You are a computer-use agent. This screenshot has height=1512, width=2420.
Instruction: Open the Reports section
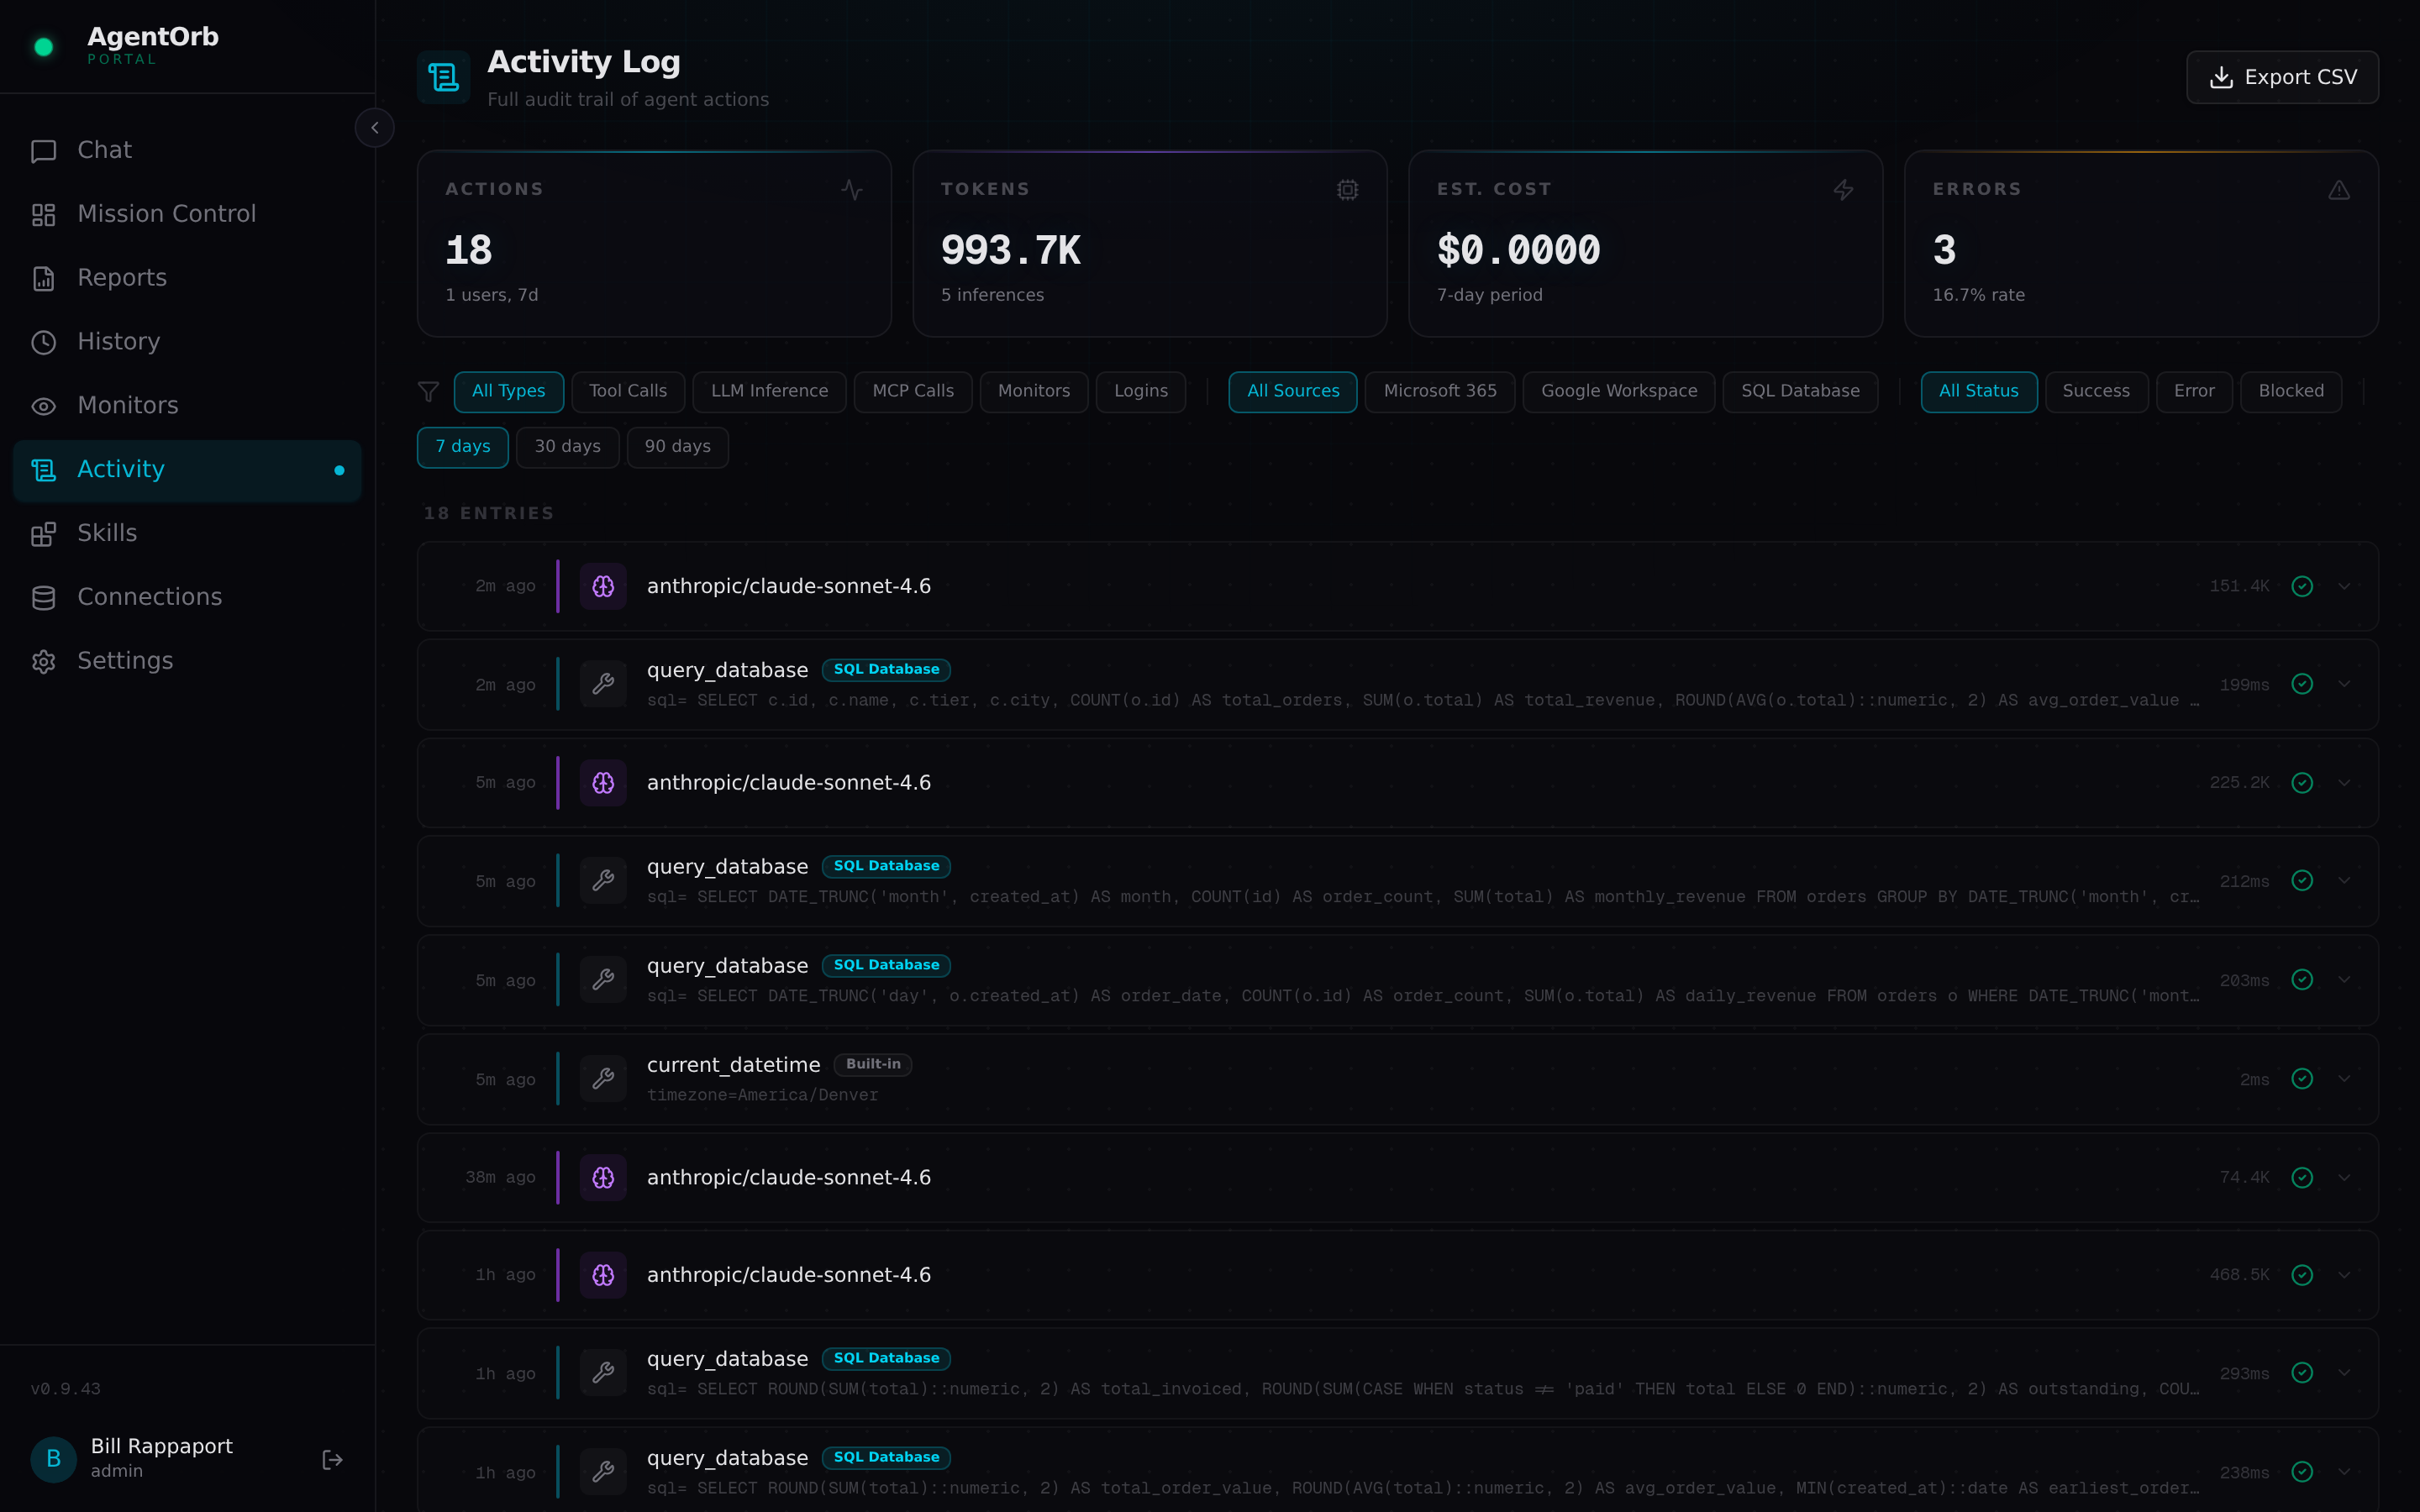[x=187, y=278]
